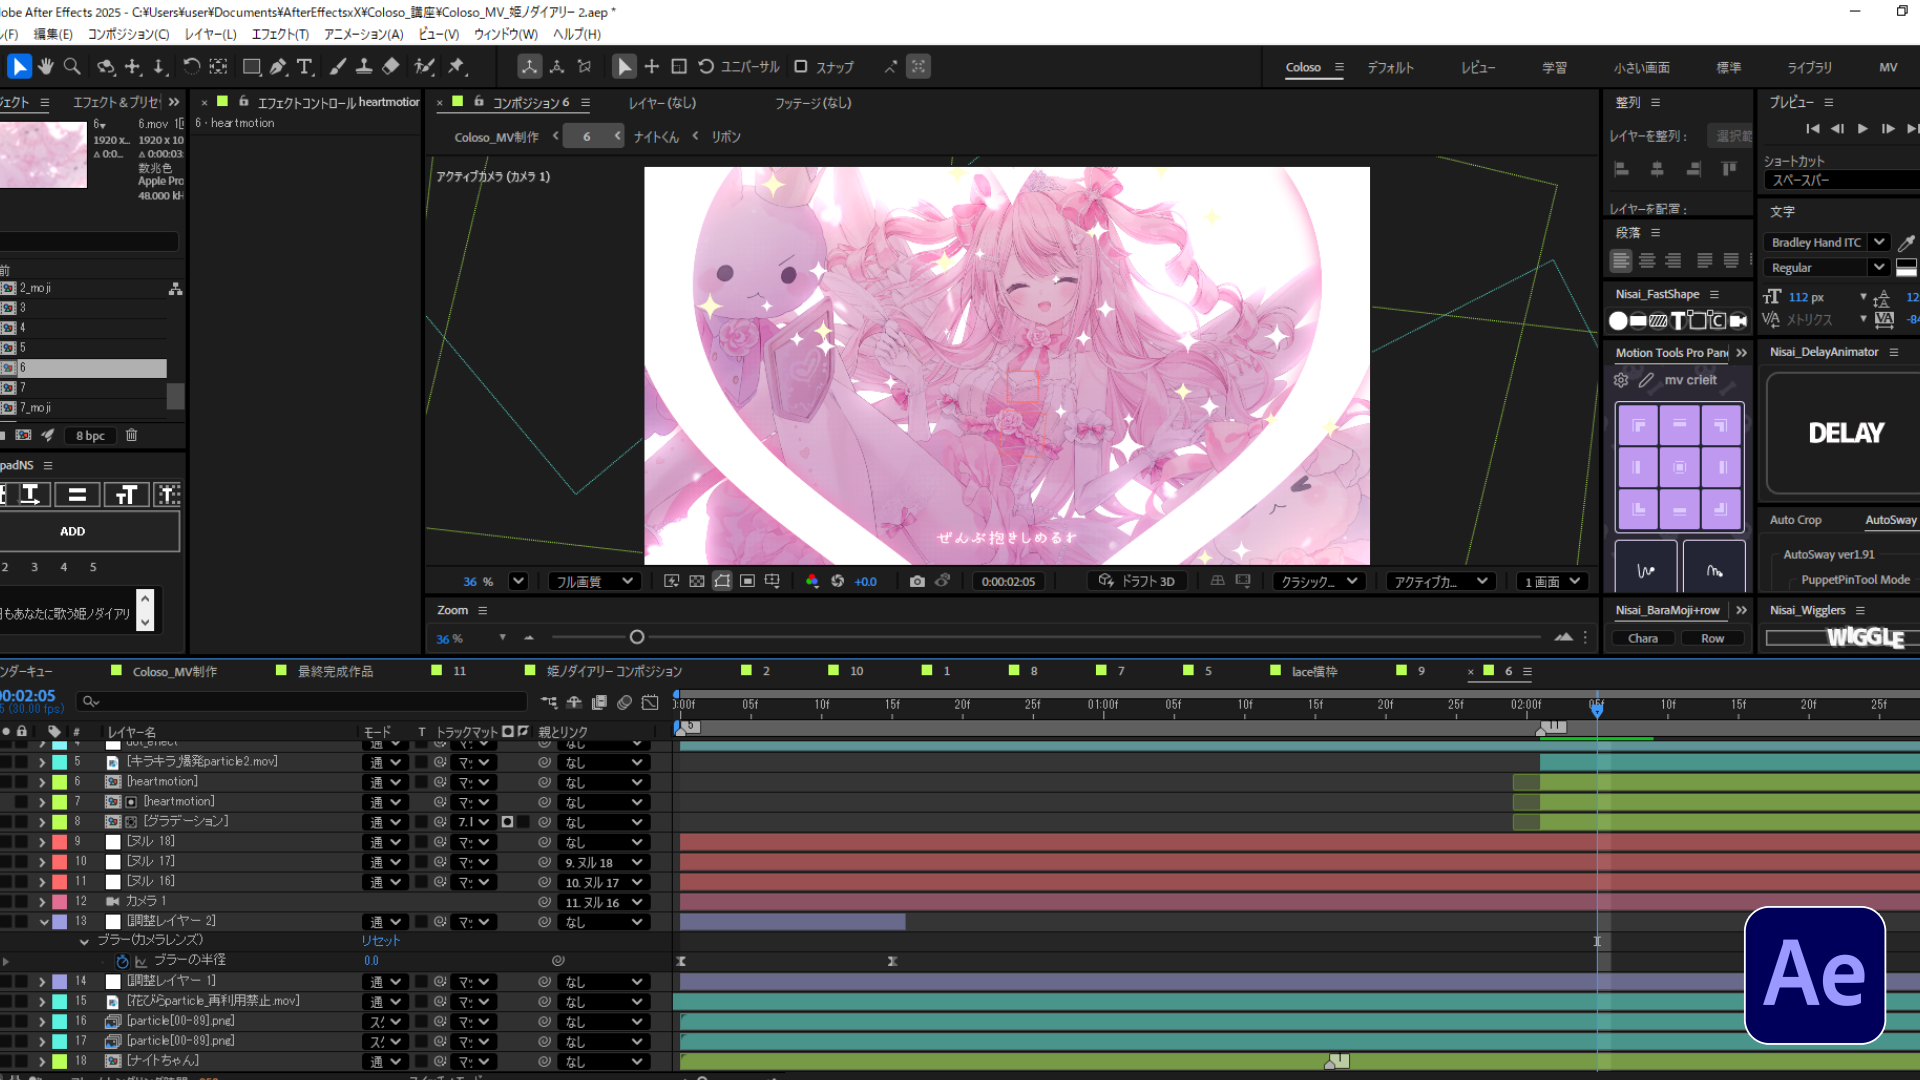The image size is (1920, 1080).
Task: Click the graph editor icon in timeline
Action: click(x=650, y=703)
